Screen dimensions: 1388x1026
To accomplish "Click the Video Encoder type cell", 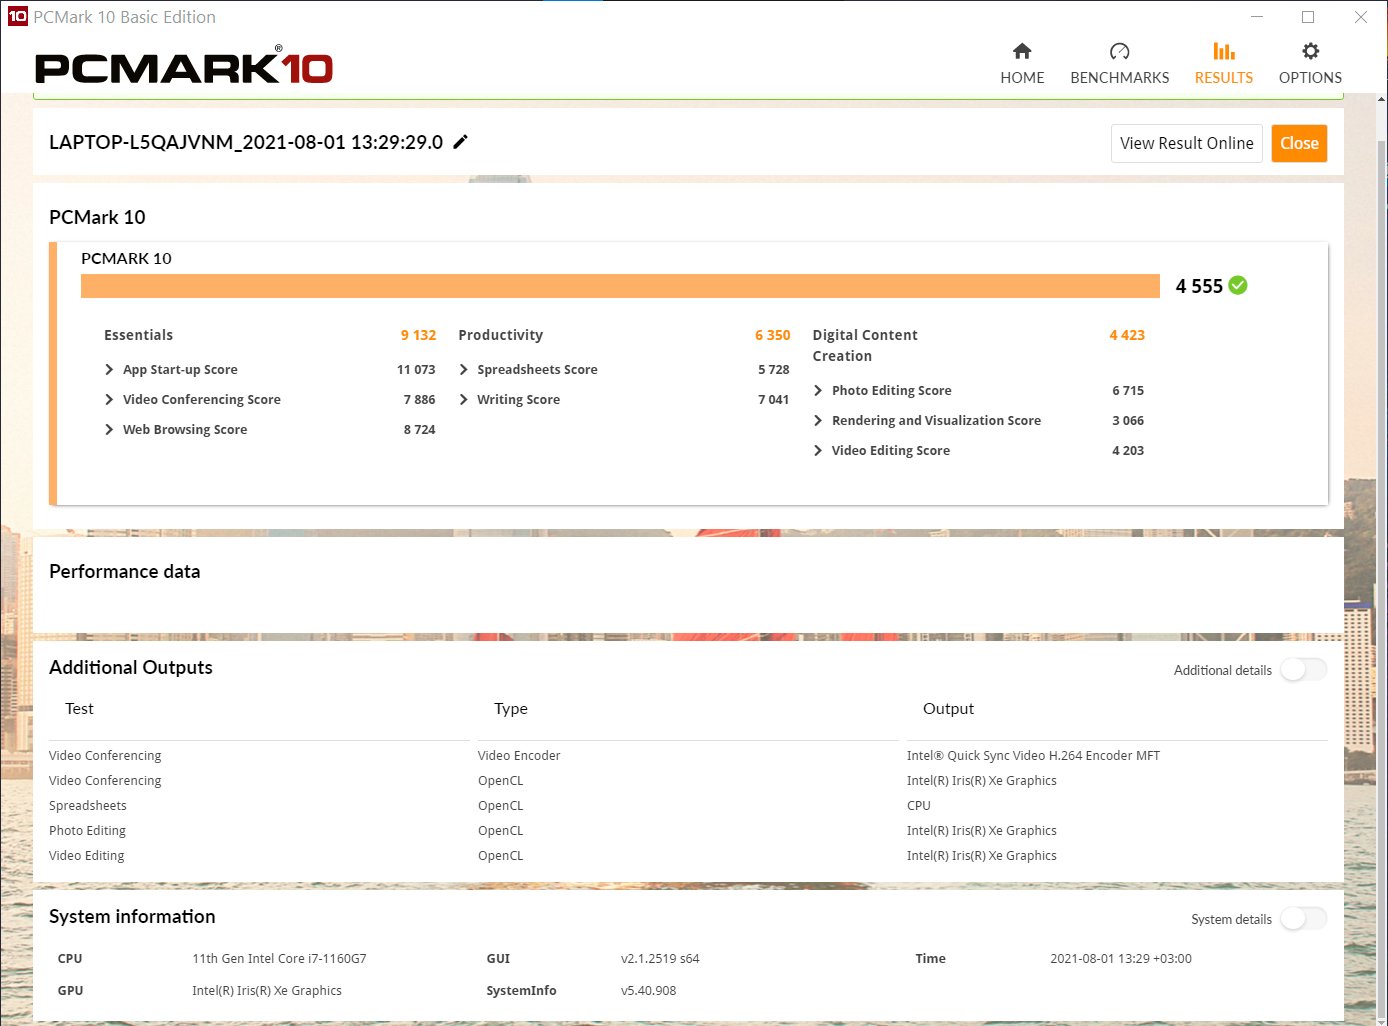I will (x=519, y=756).
